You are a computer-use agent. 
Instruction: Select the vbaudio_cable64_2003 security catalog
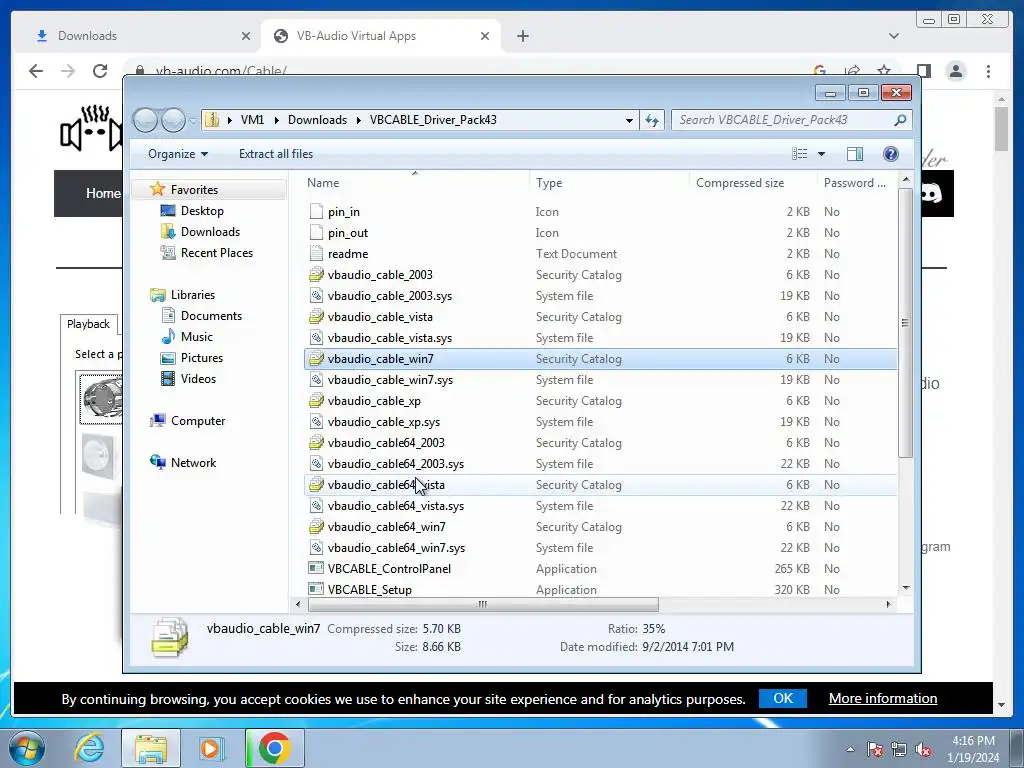(x=600, y=443)
